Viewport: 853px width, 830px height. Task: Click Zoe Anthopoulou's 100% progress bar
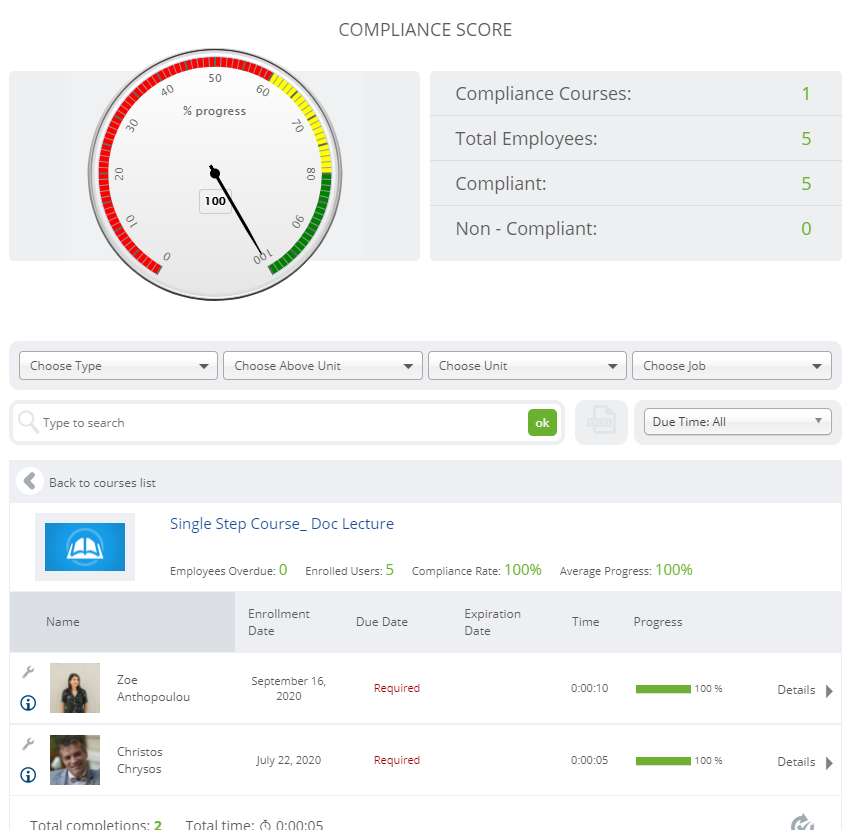pyautogui.click(x=663, y=689)
